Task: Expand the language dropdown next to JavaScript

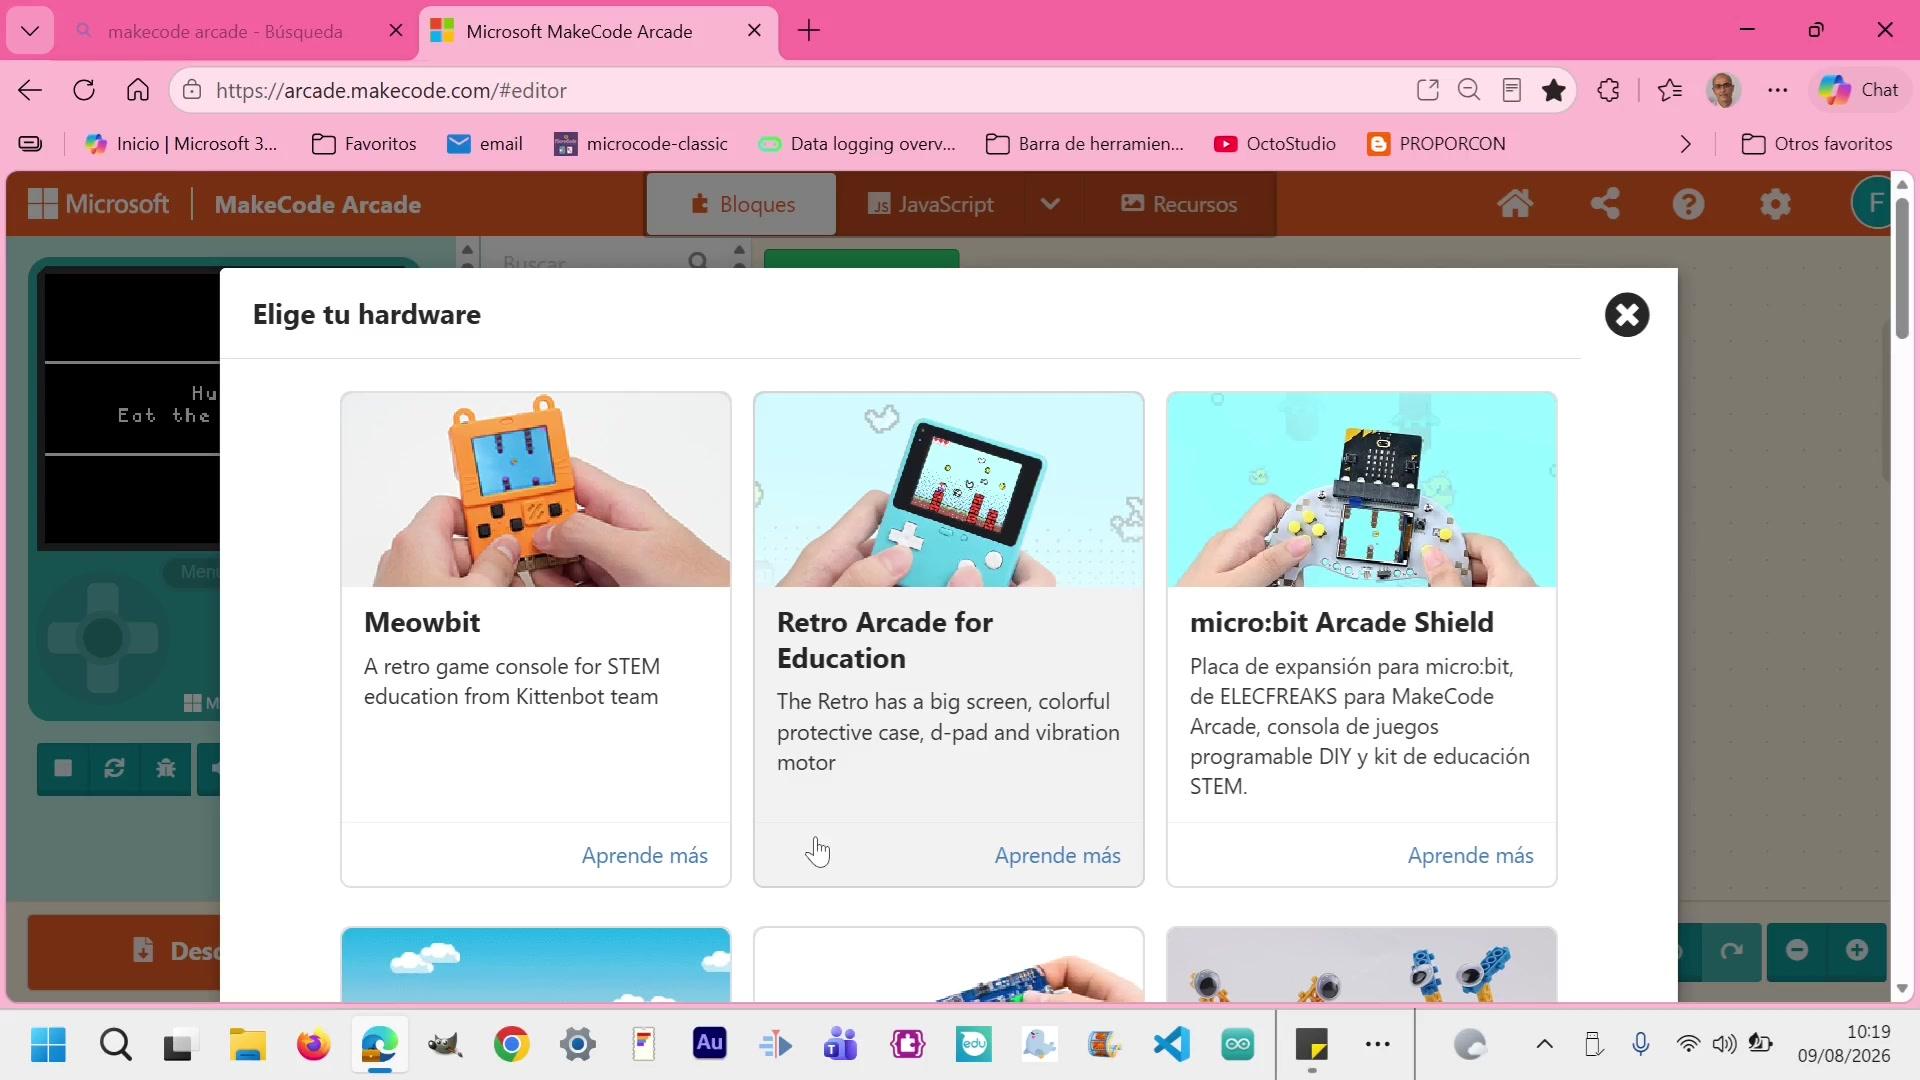Action: (x=1050, y=204)
